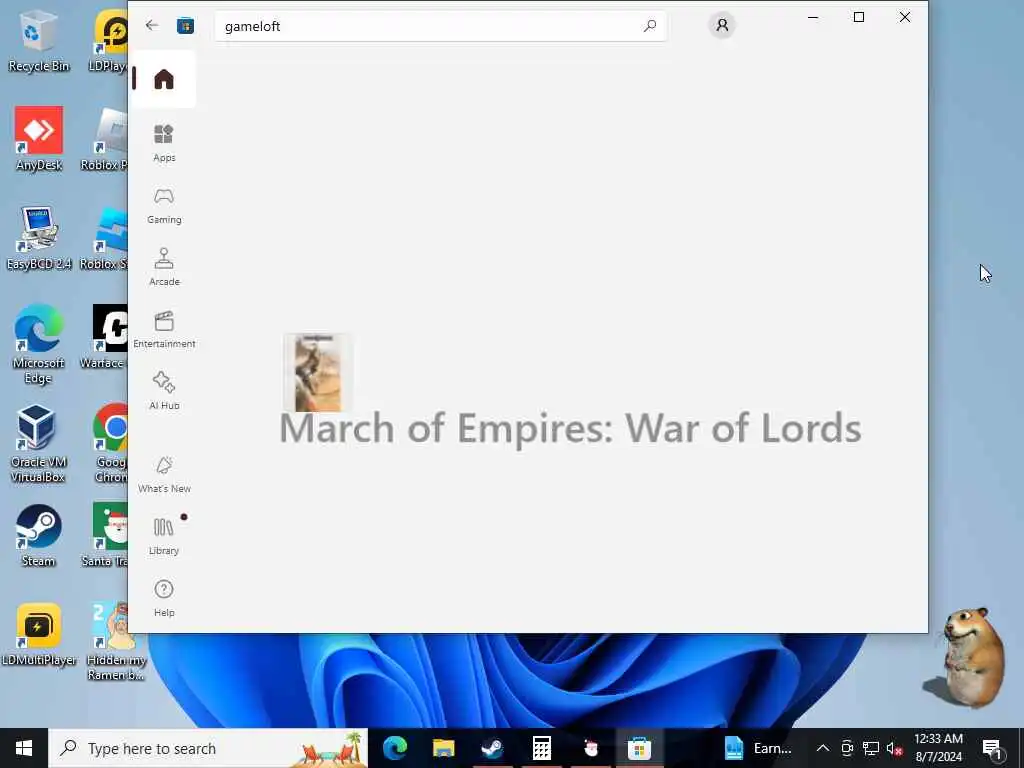
Task: Click March of Empires: War of Lords title
Action: [570, 428]
